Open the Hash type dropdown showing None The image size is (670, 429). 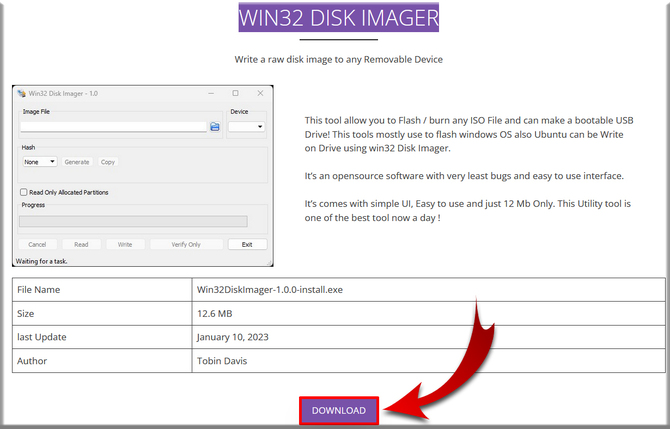[40, 162]
